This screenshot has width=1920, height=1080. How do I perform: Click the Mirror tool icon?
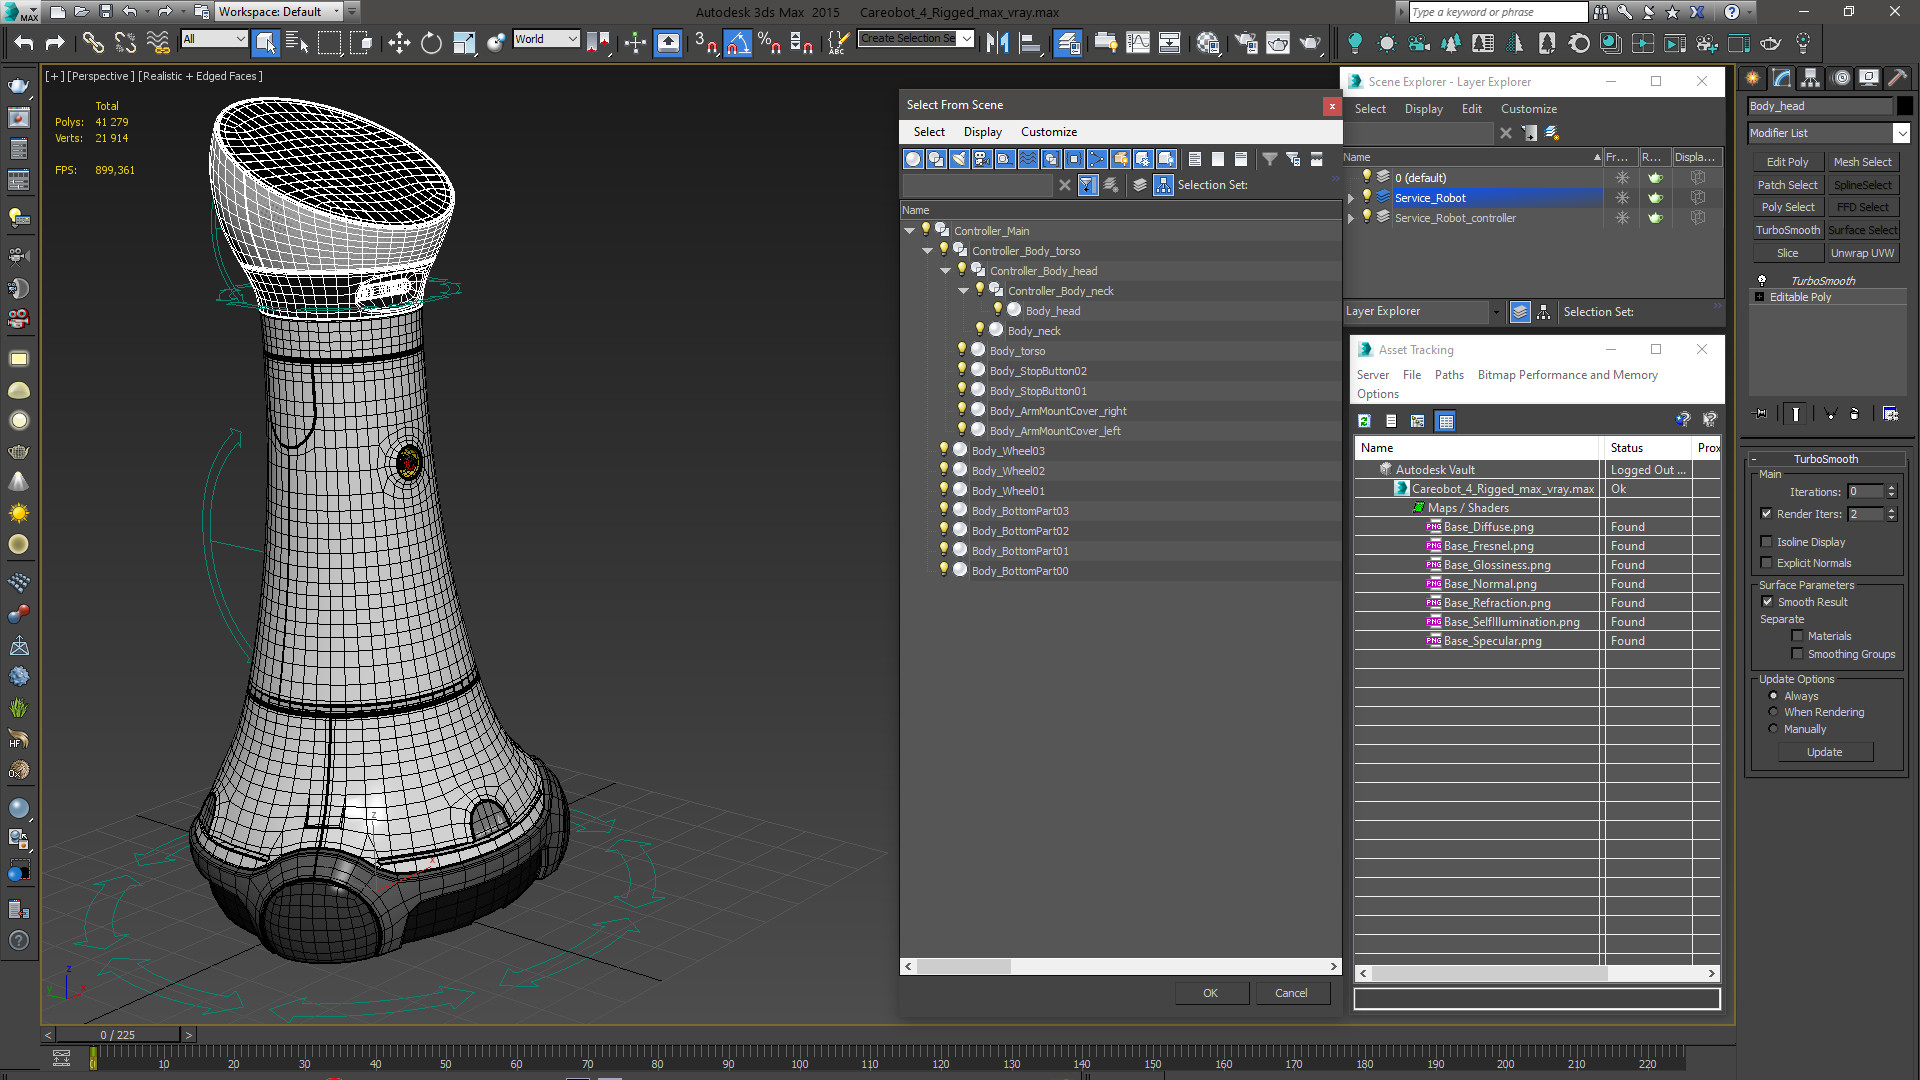point(997,42)
